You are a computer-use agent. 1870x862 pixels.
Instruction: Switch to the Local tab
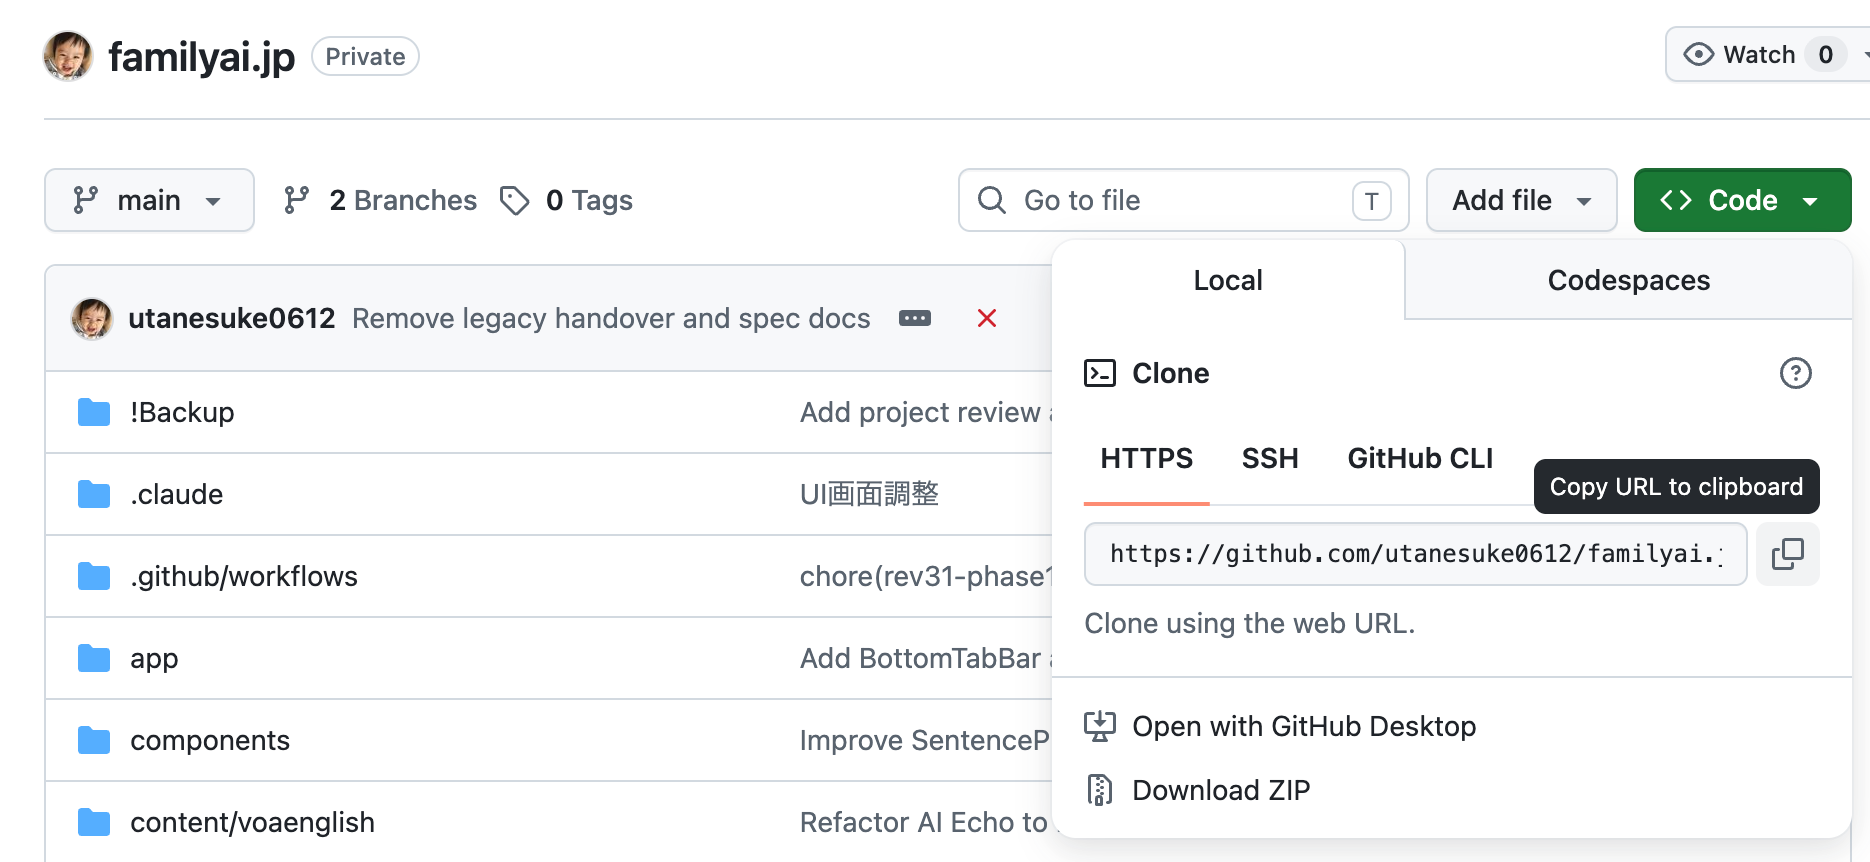[1228, 280]
